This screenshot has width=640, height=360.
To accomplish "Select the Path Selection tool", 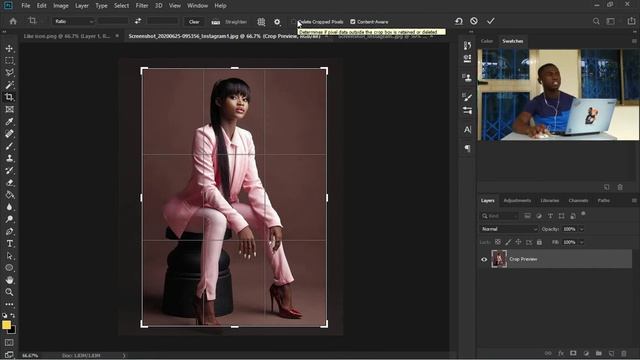I will pyautogui.click(x=9, y=256).
